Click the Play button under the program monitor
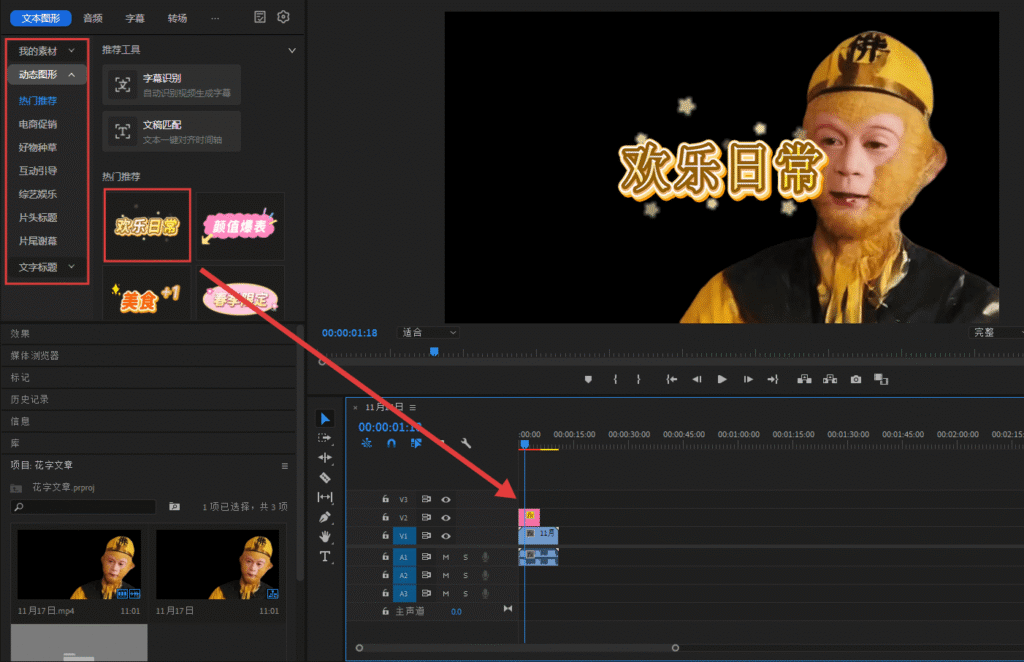 (722, 379)
